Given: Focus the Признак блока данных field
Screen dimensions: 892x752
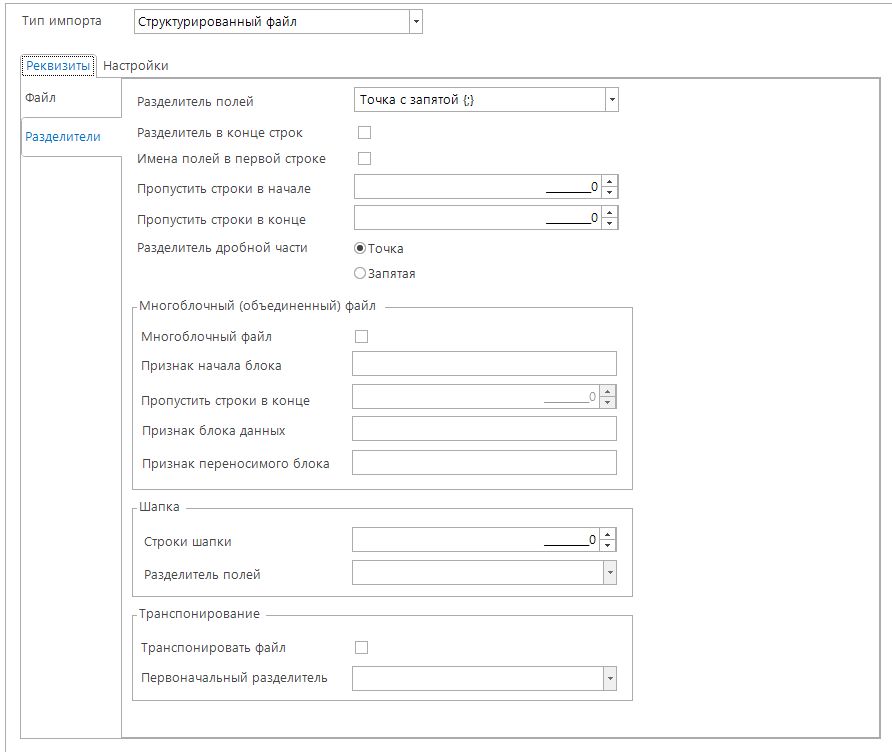Looking at the screenshot, I should (484, 429).
